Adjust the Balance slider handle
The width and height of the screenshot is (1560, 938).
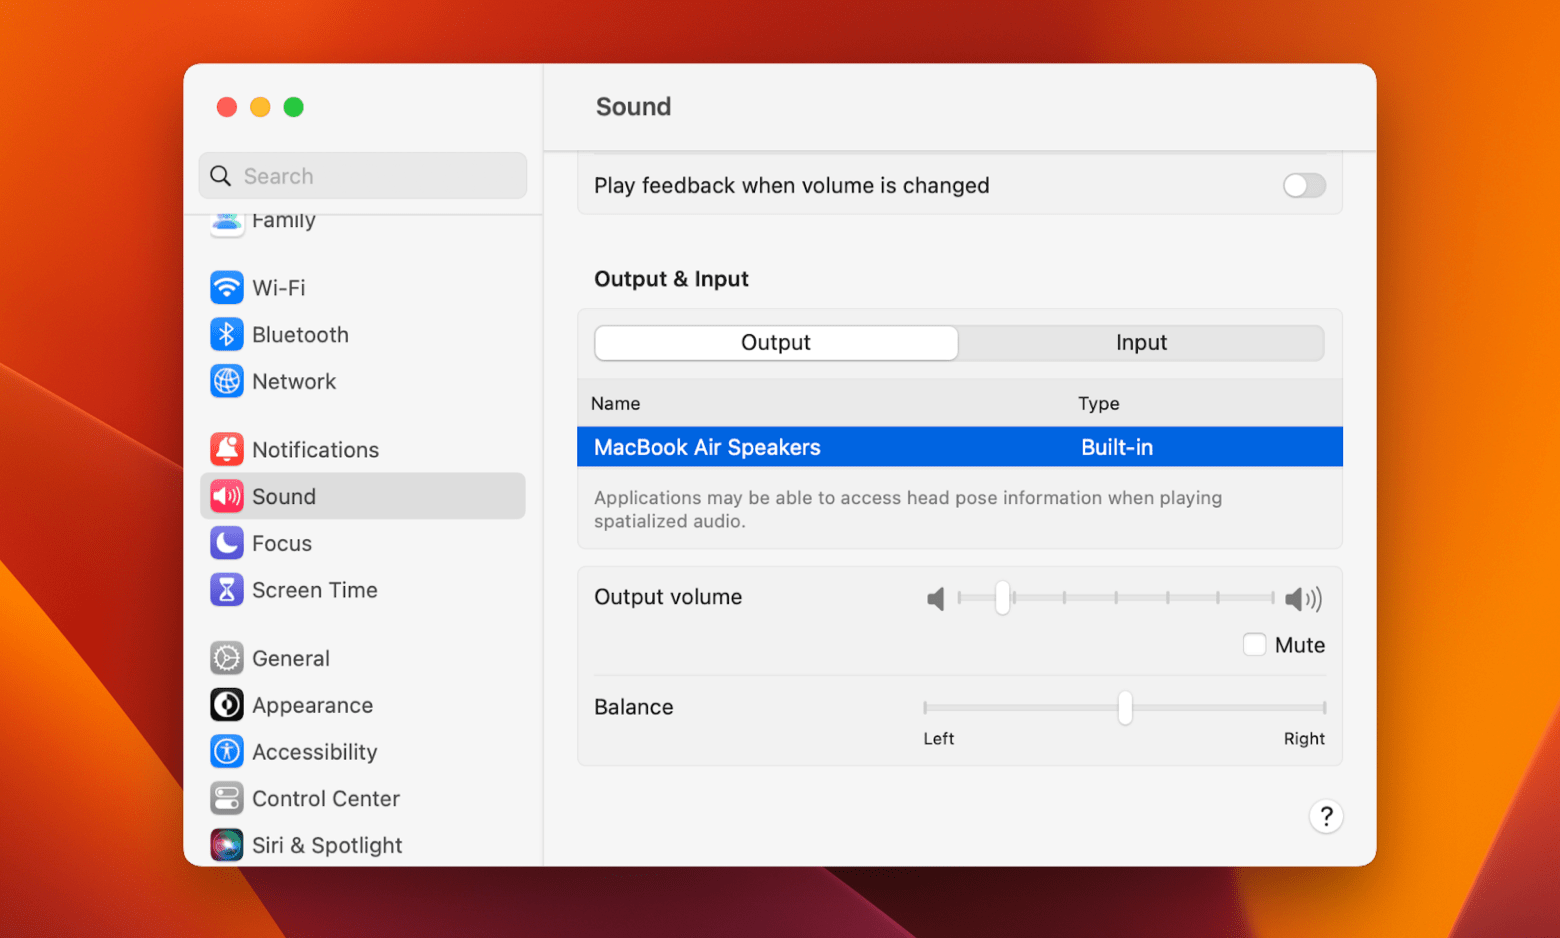click(x=1124, y=707)
